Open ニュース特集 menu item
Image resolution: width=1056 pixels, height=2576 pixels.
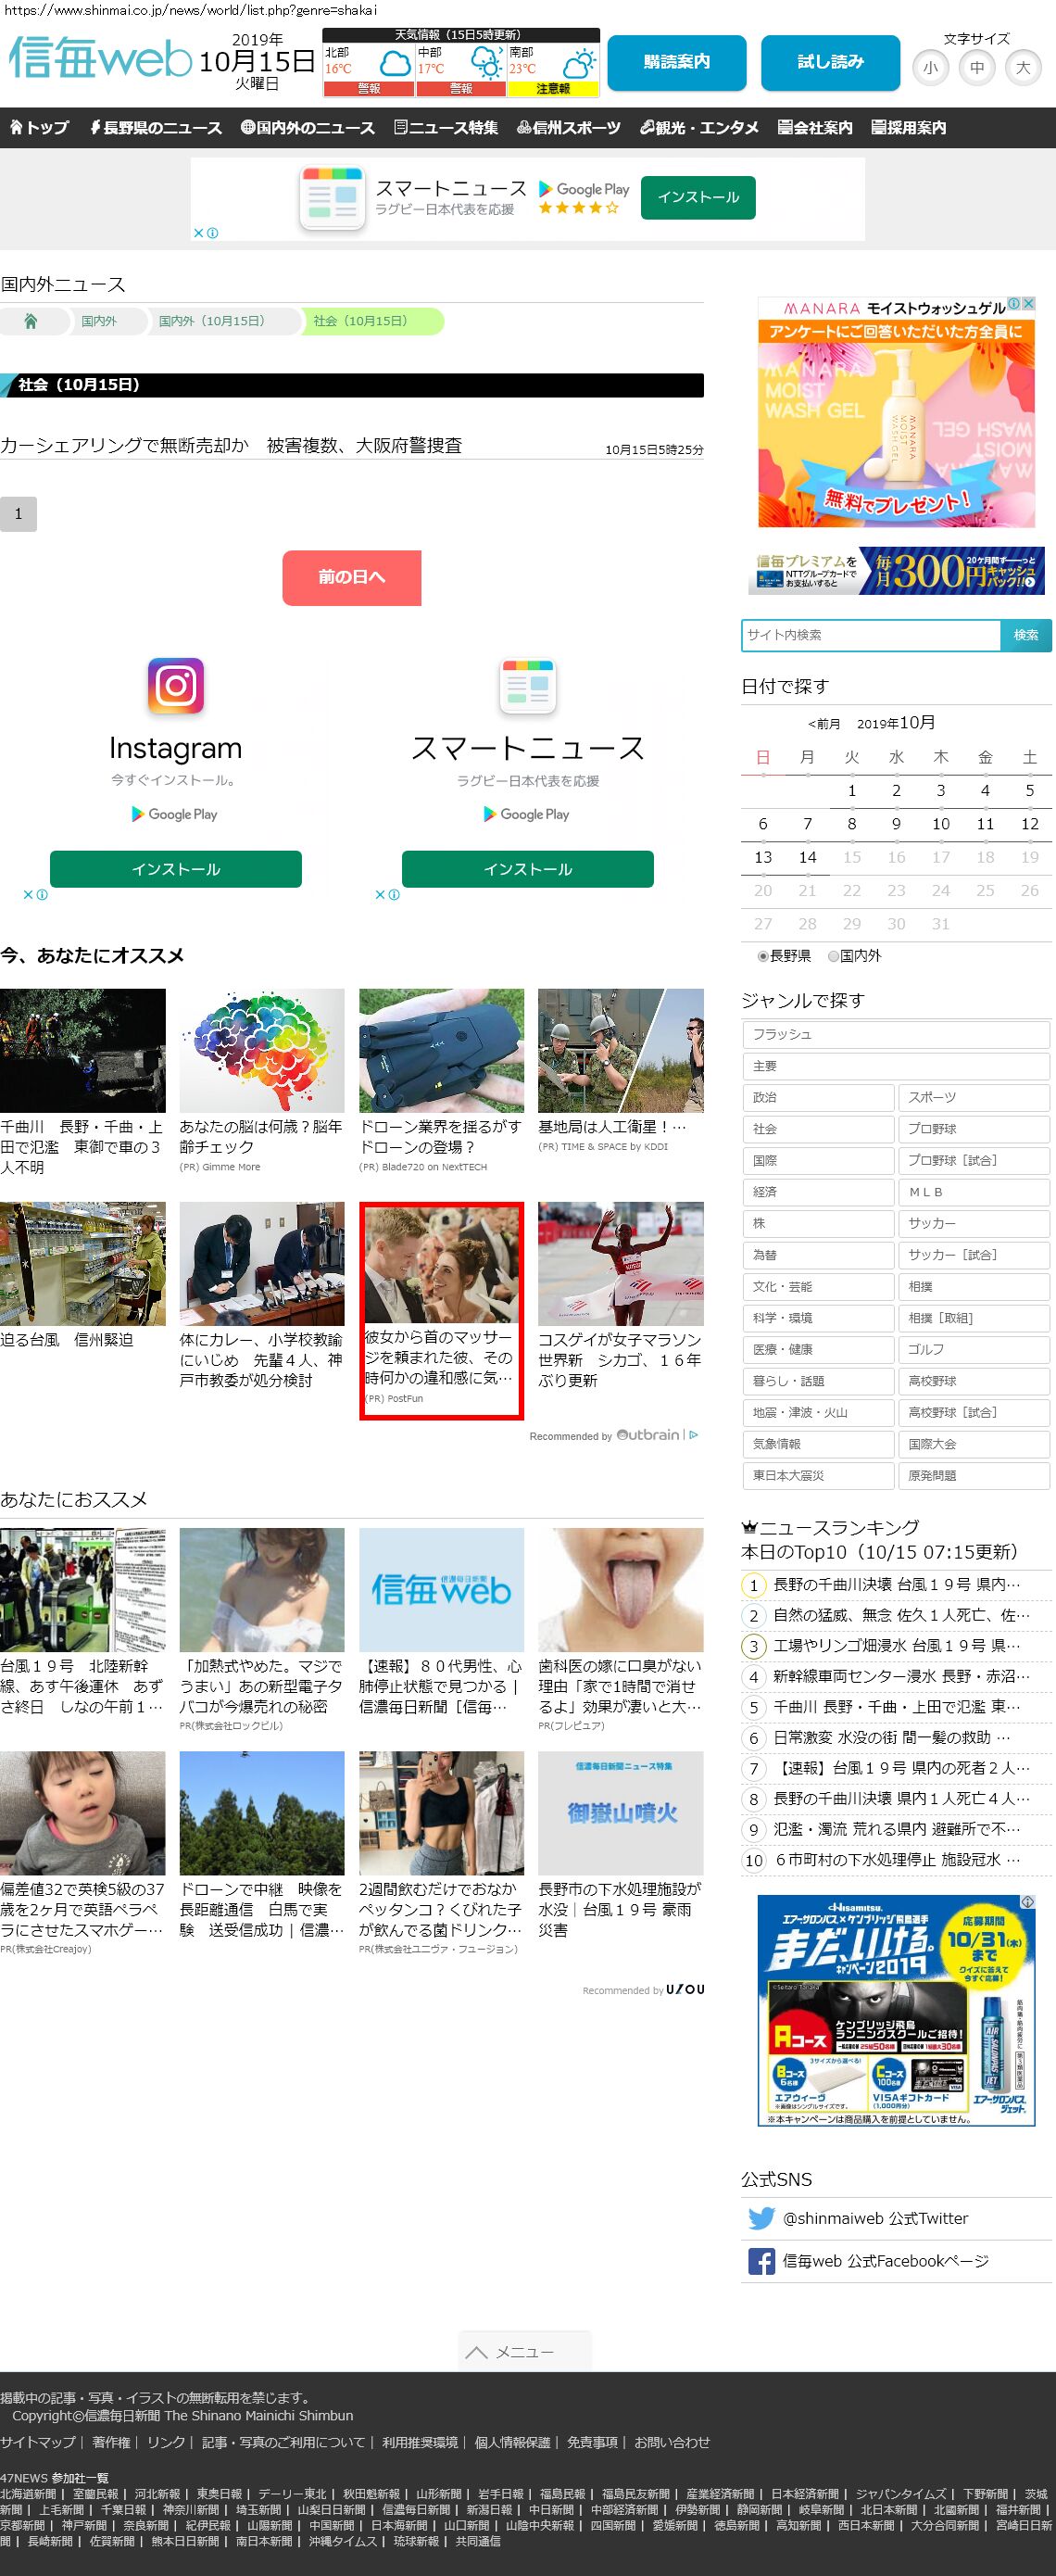point(446,128)
